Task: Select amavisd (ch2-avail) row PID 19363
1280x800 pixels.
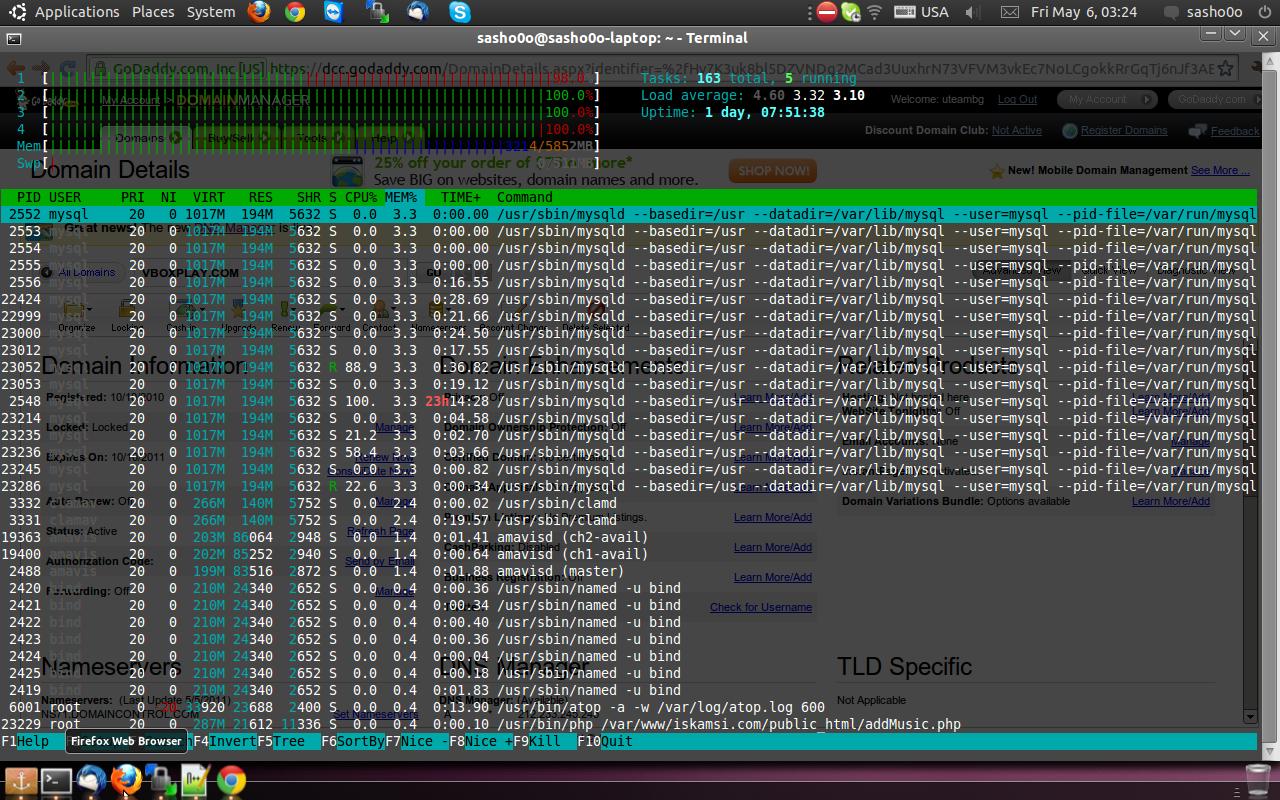Action: pos(628,537)
